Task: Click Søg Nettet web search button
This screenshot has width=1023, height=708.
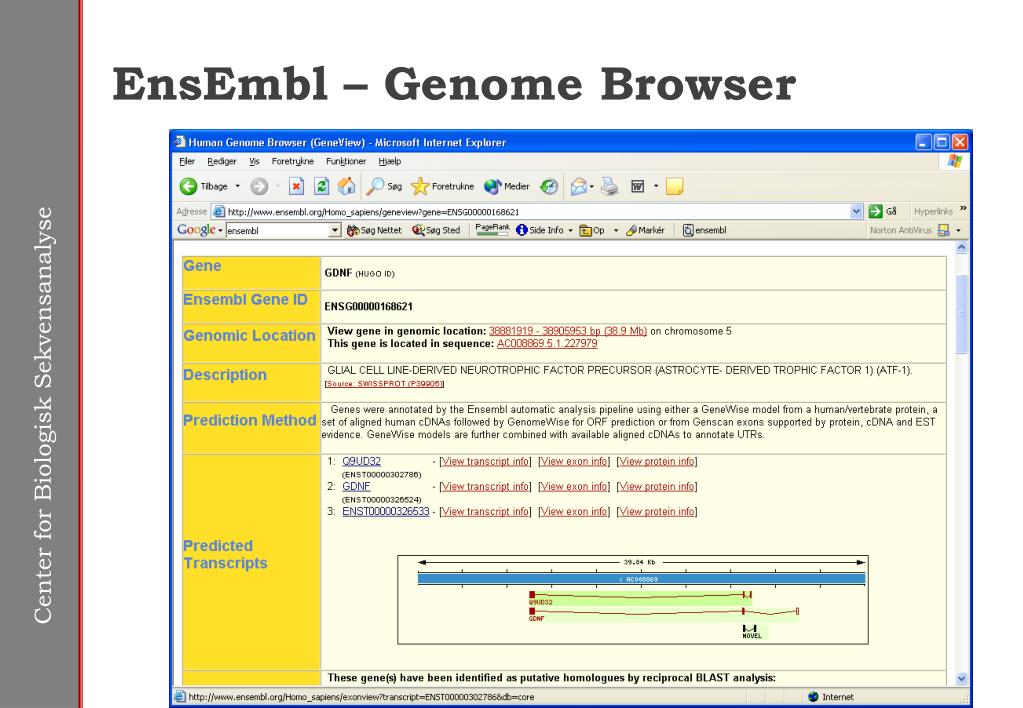Action: (374, 230)
